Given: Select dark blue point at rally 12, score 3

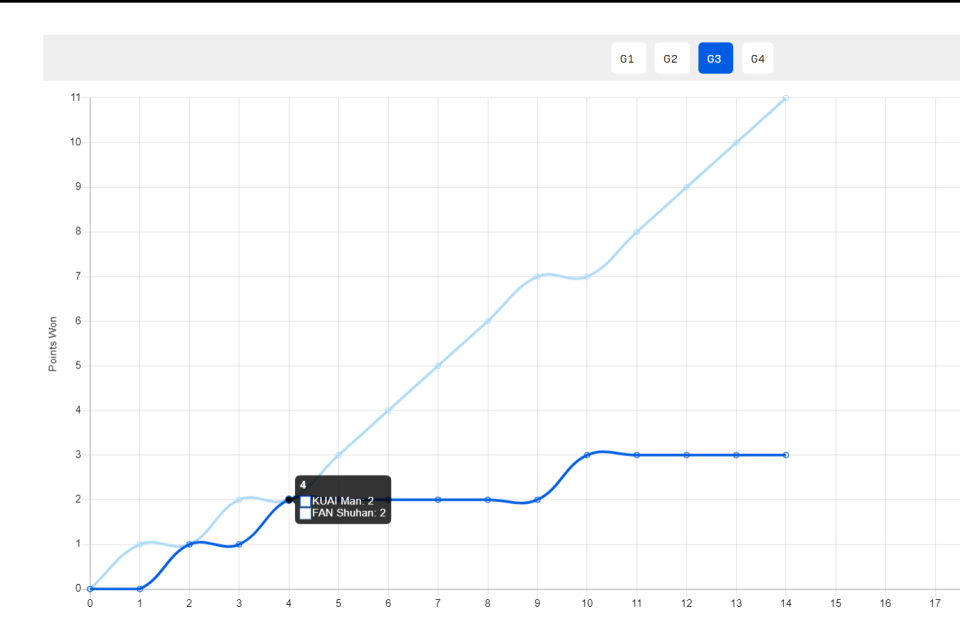Looking at the screenshot, I should point(686,455).
